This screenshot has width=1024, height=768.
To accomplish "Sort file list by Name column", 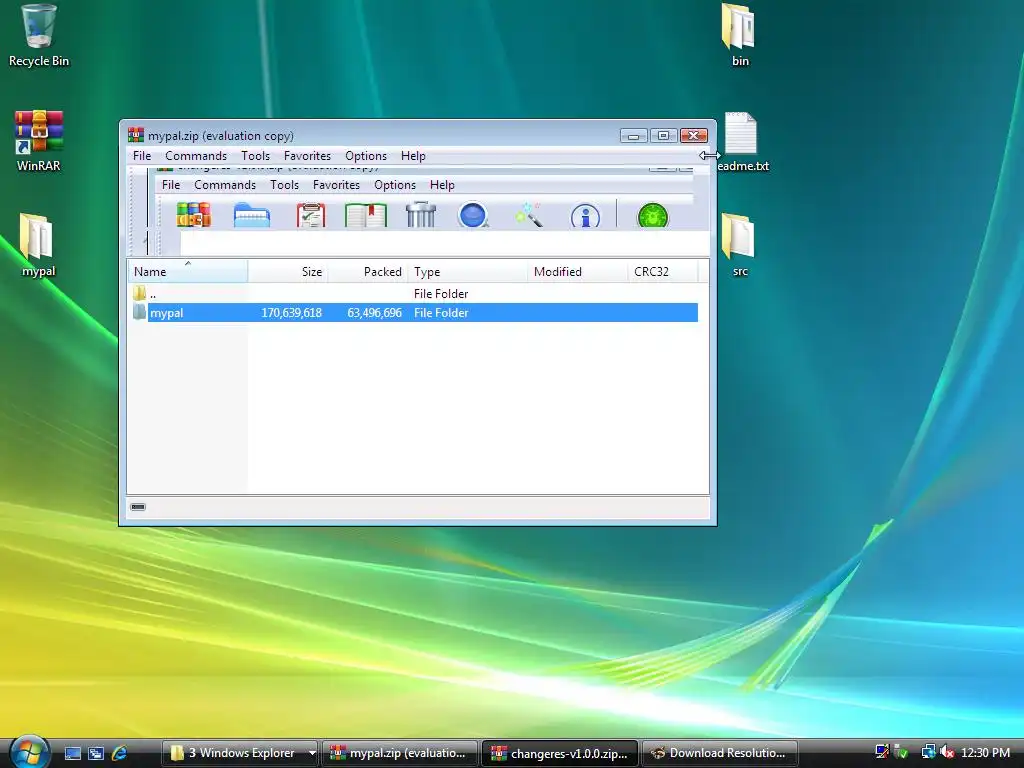I will point(187,271).
